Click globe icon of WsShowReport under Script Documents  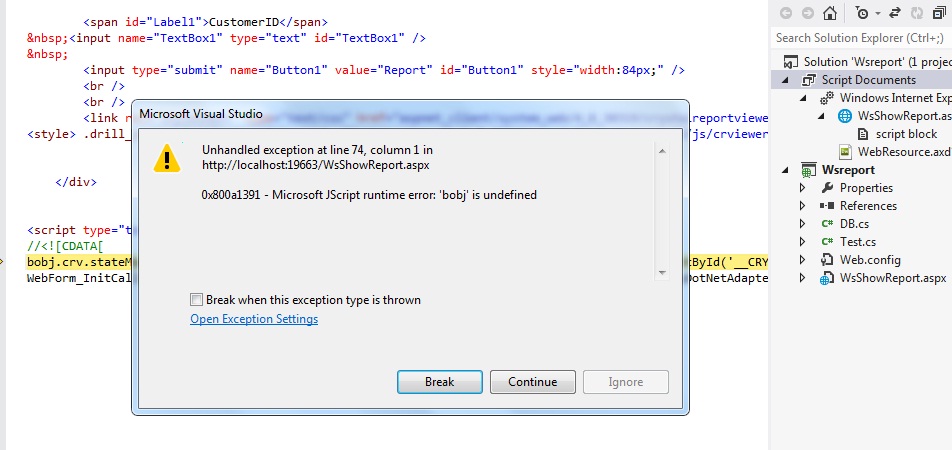click(845, 116)
